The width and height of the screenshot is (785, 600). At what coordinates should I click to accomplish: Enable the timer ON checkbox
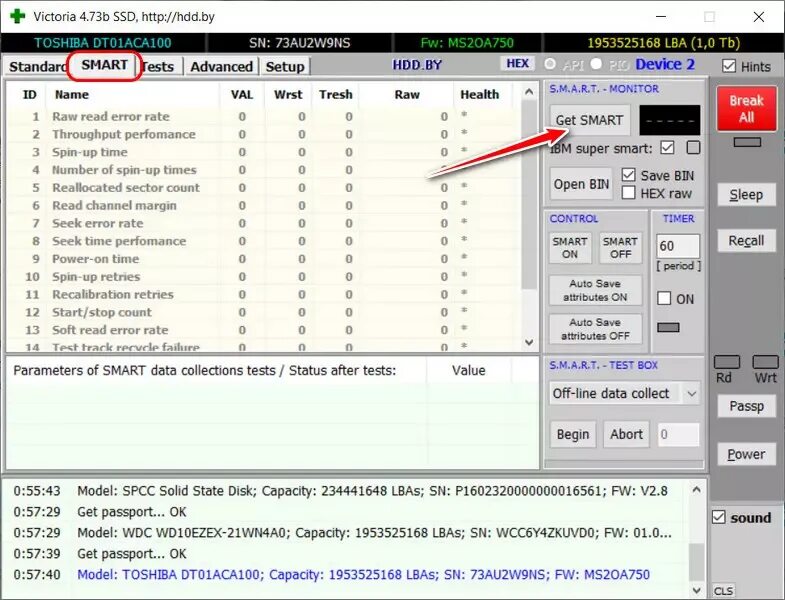664,298
